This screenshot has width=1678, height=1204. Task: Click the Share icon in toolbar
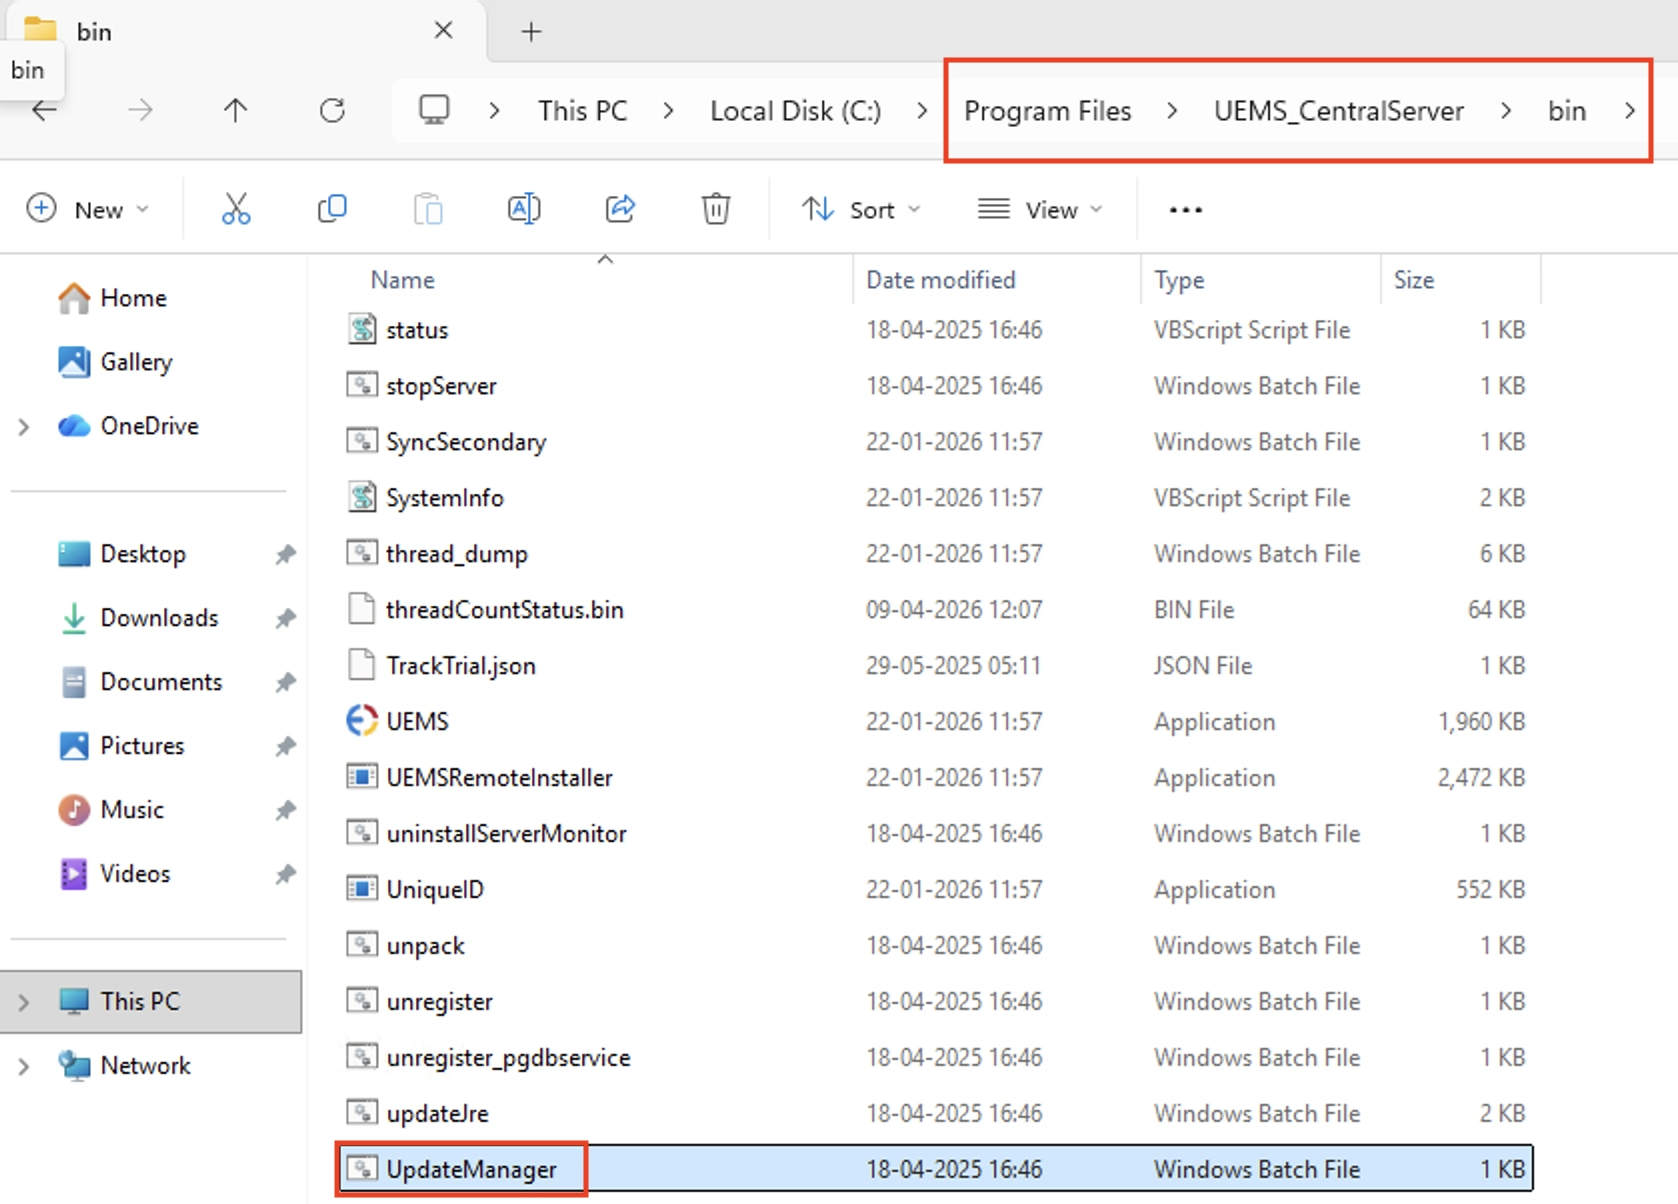[620, 209]
